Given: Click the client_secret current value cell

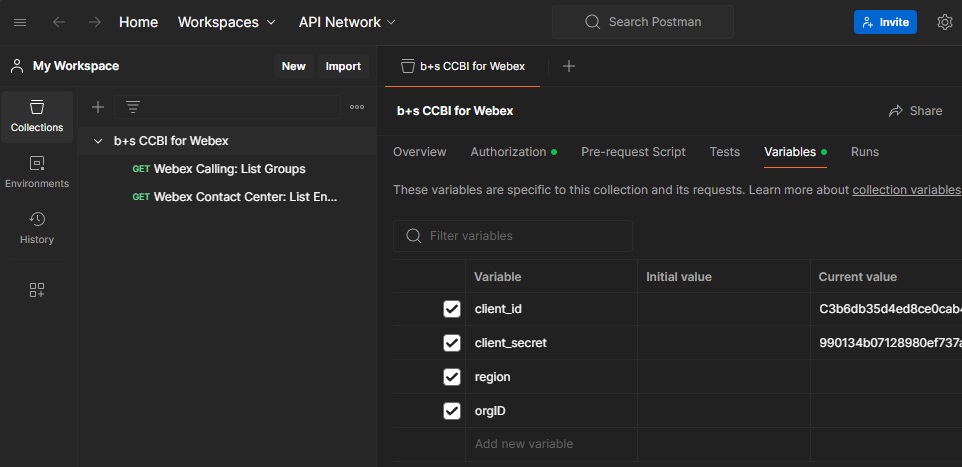Looking at the screenshot, I should click(887, 342).
